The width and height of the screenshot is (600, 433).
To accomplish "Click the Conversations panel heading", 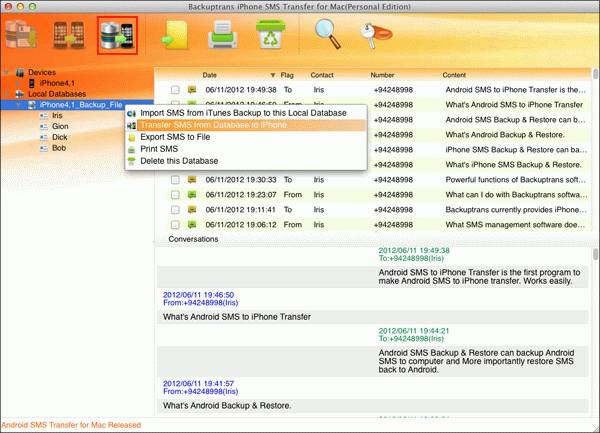I will (x=193, y=239).
